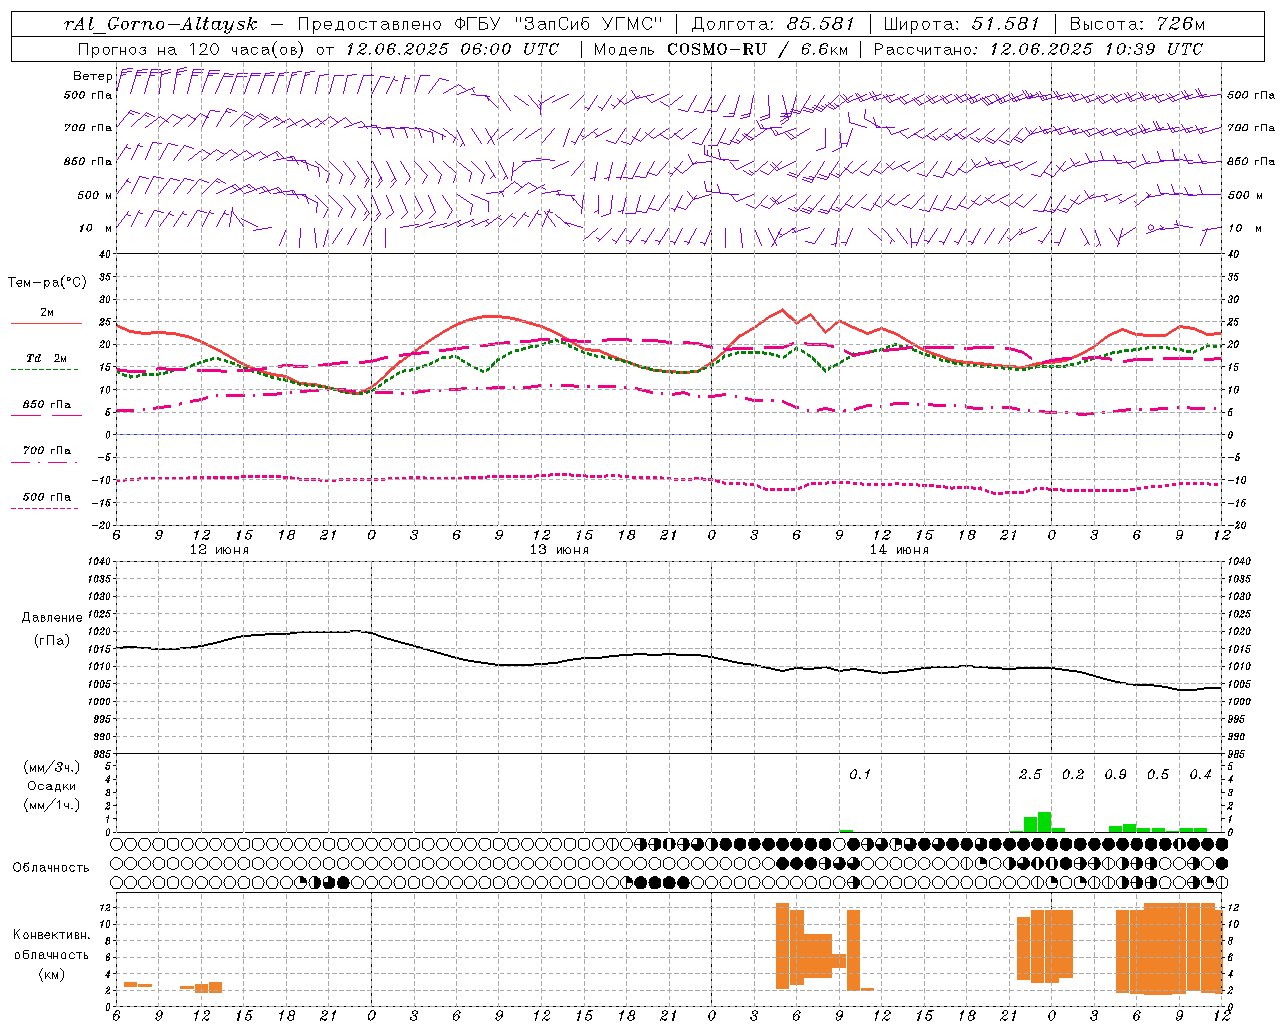Select the 'Широта: 51.581' header text
The height and width of the screenshot is (1024, 1280).
point(962,23)
